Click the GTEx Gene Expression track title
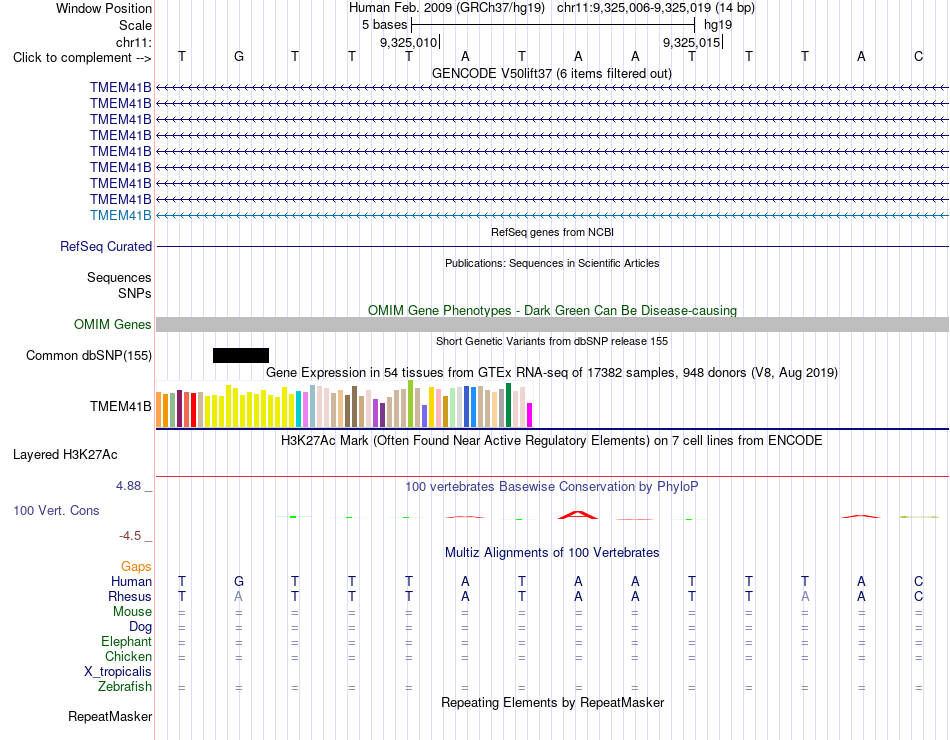 pyautogui.click(x=552, y=372)
